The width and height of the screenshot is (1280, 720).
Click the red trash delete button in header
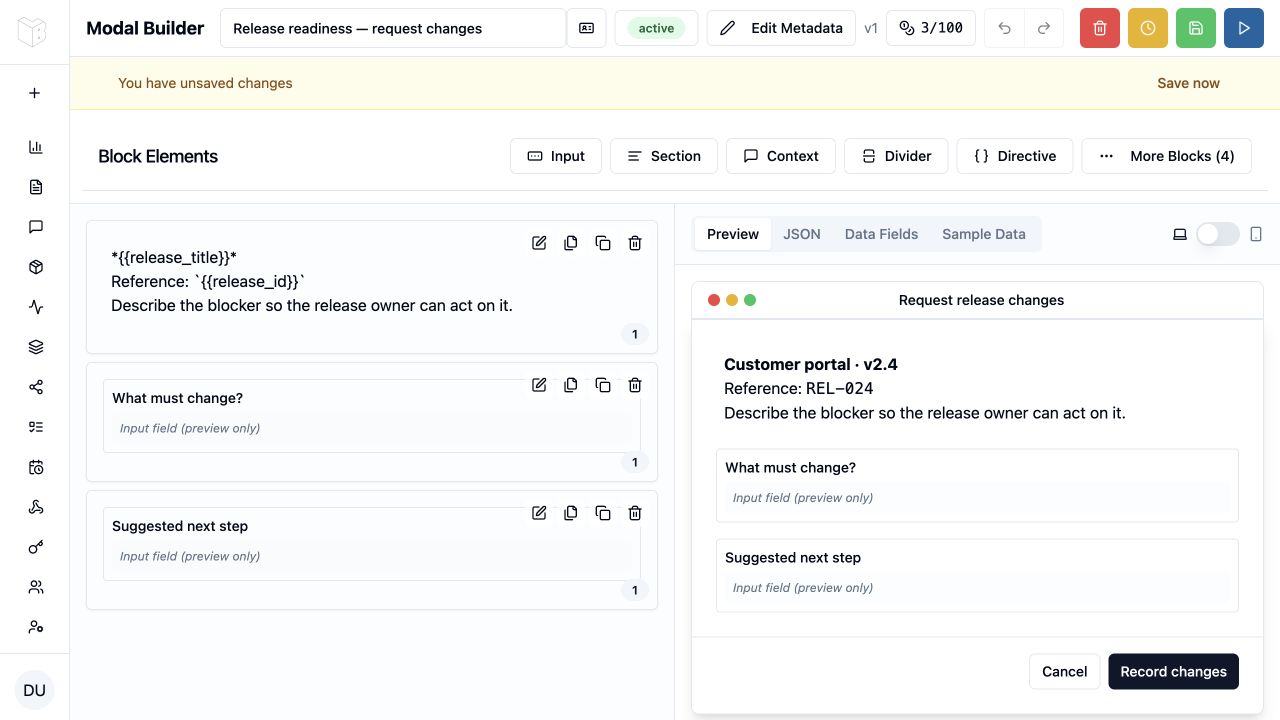[x=1100, y=28]
